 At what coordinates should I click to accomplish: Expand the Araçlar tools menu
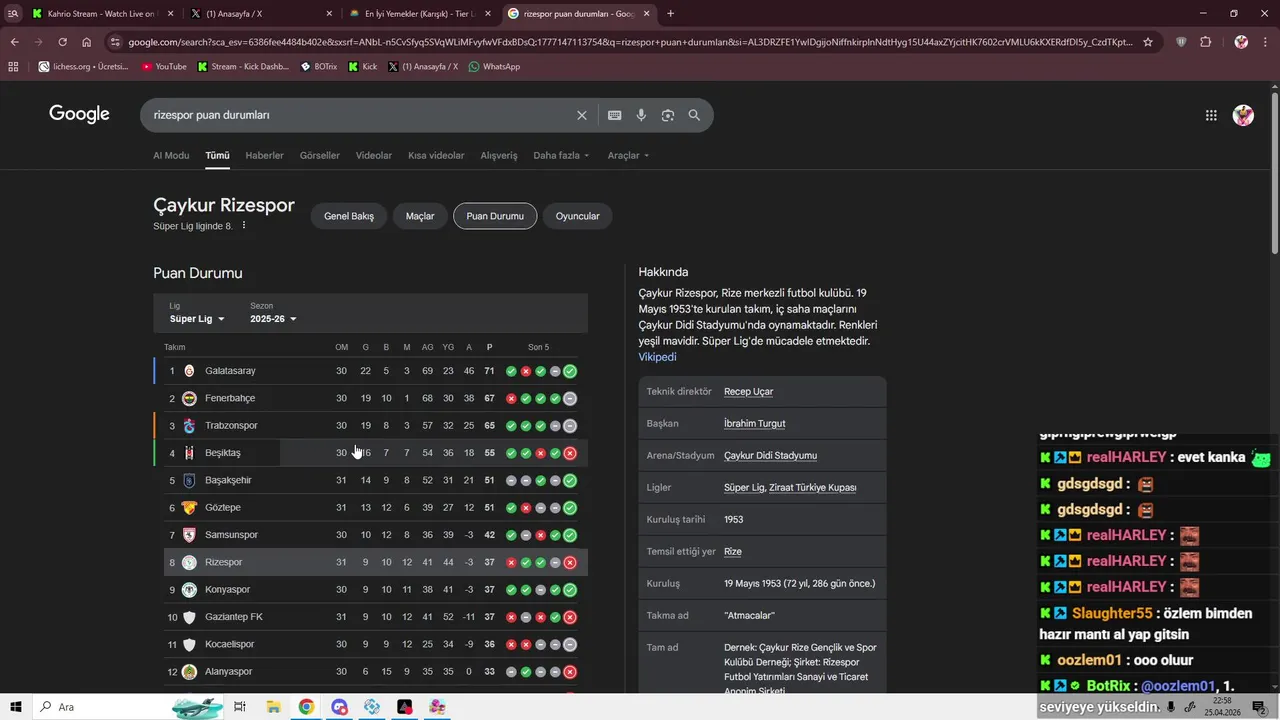click(628, 155)
